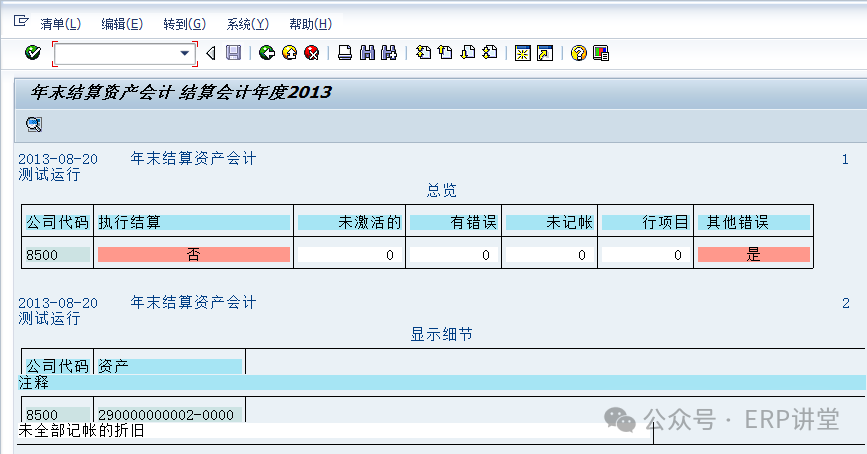This screenshot has width=867, height=454.
Task: Click the 资产 column header in detail table
Action: pos(169,366)
